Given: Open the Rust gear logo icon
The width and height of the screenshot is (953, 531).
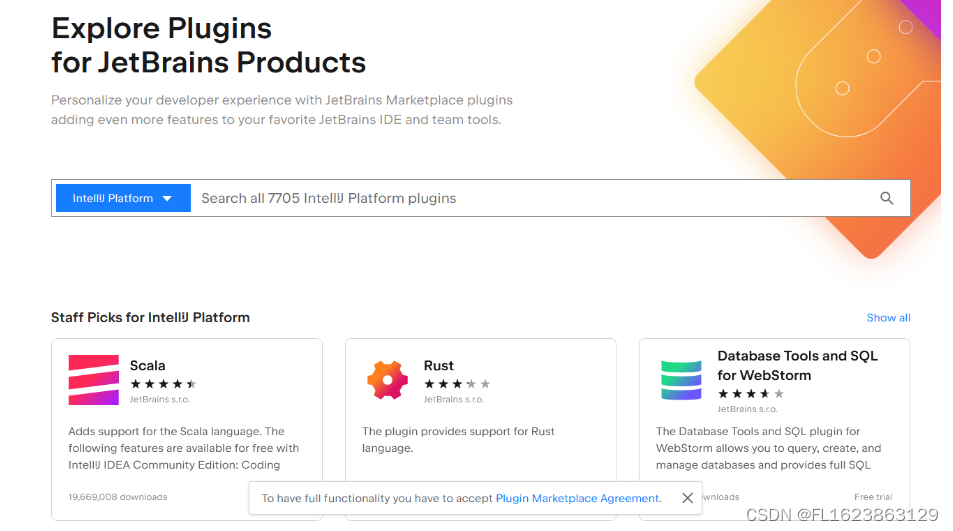Looking at the screenshot, I should (388, 380).
